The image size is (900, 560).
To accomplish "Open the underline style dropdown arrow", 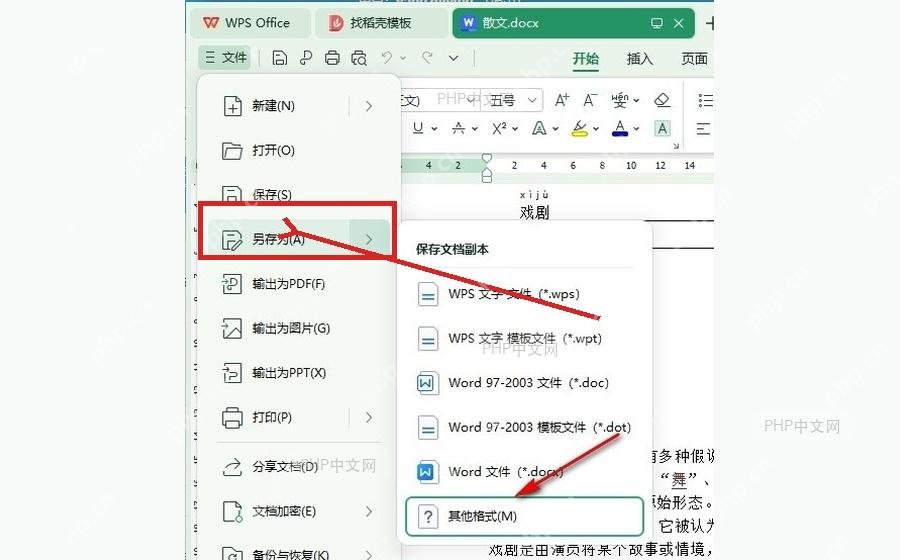I will click(x=434, y=129).
